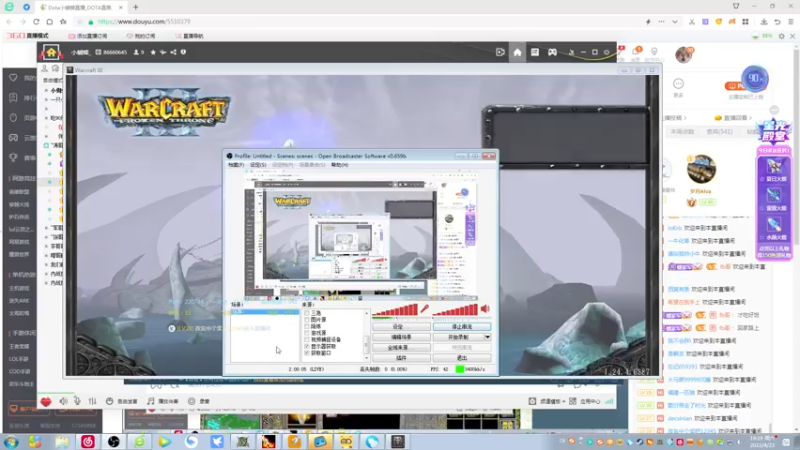Viewport: 800px width, 450px height.
Task: Open the Settings(S) menu in OBS
Action: pos(258,165)
